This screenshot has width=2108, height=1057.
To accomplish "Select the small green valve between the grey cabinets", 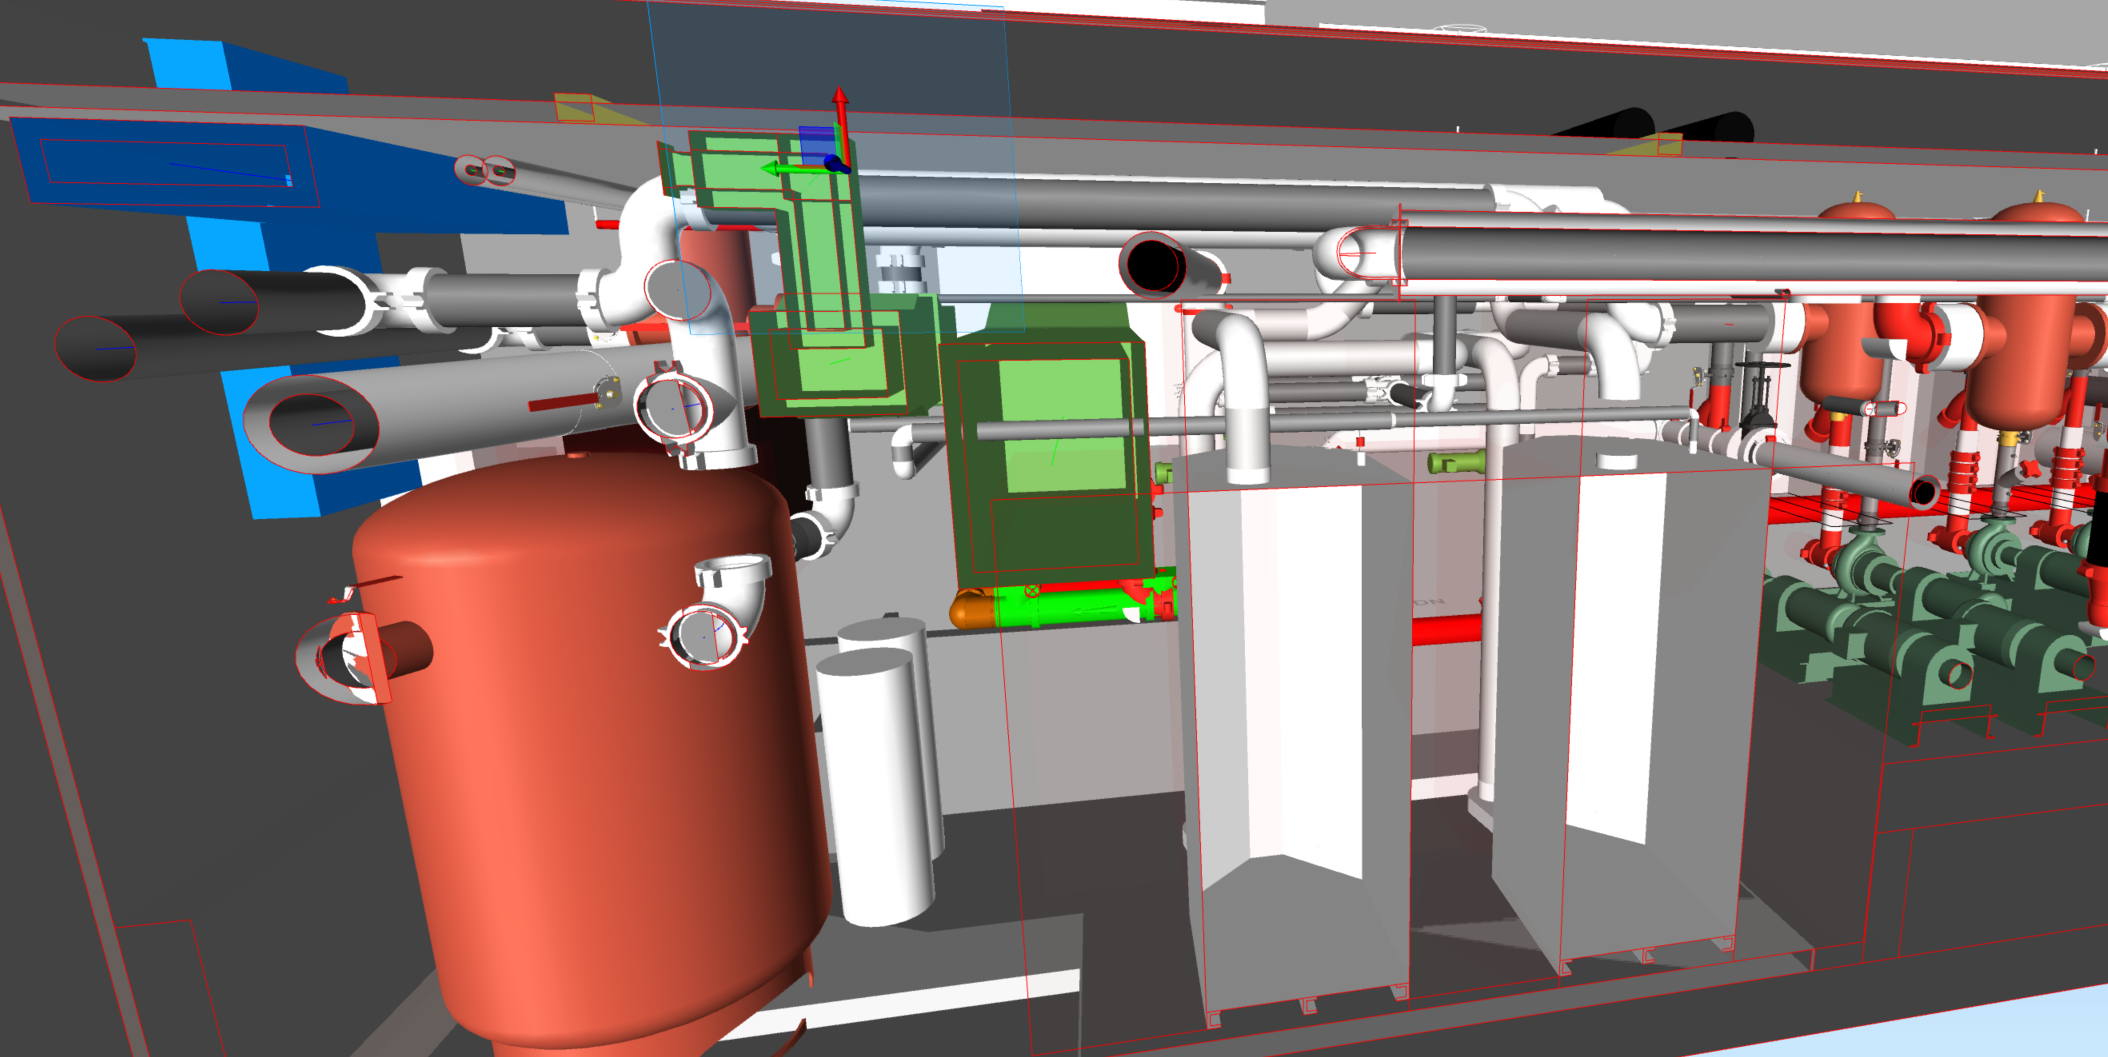I will coord(1456,462).
